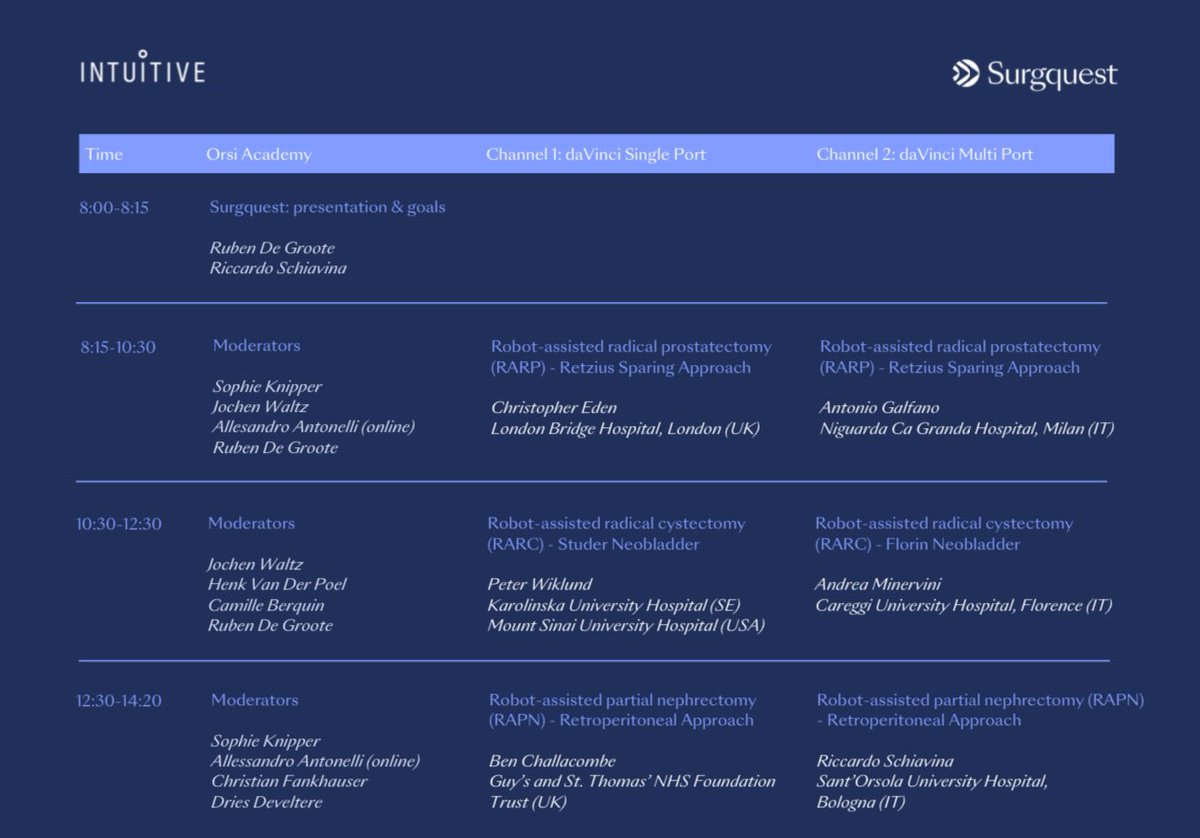The width and height of the screenshot is (1200, 838).
Task: Click Moderators label in 10:30-12:30 row
Action: pos(251,523)
